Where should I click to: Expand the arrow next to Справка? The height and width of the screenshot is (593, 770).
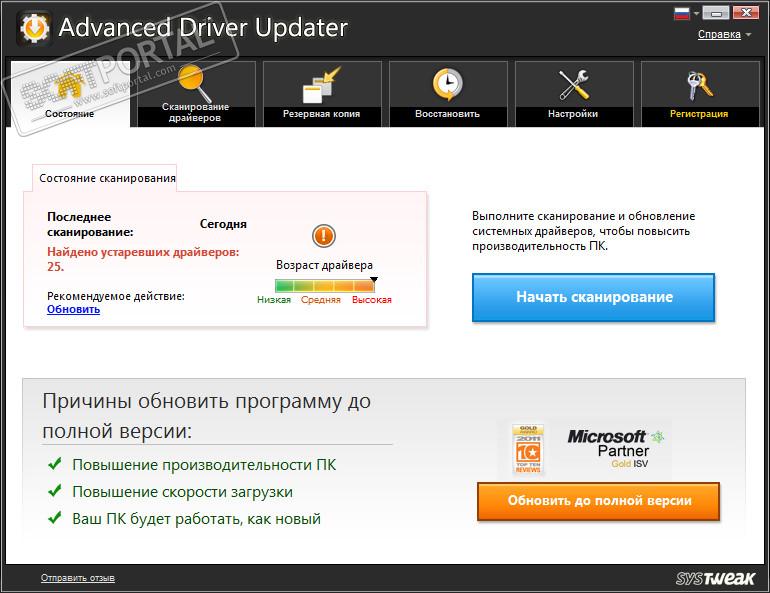coord(748,34)
